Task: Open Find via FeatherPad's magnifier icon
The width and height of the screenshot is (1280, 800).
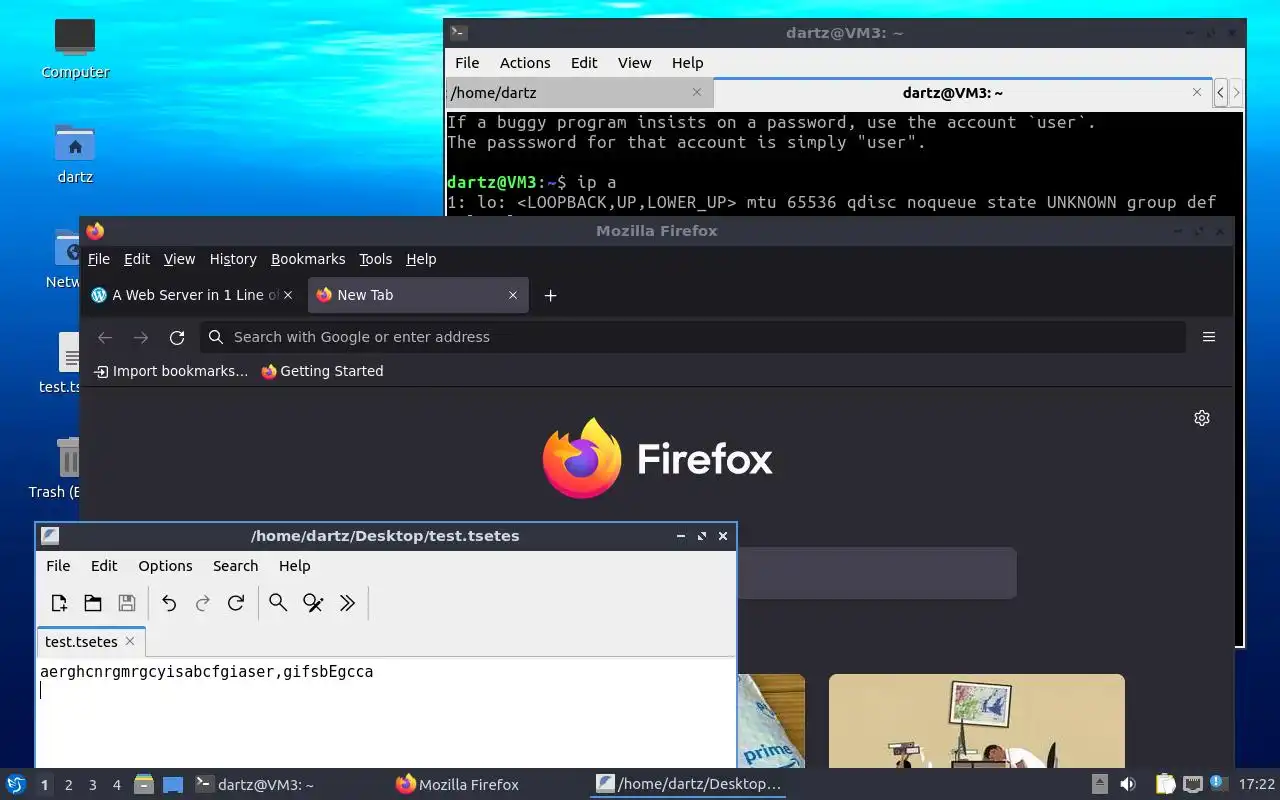Action: [278, 603]
